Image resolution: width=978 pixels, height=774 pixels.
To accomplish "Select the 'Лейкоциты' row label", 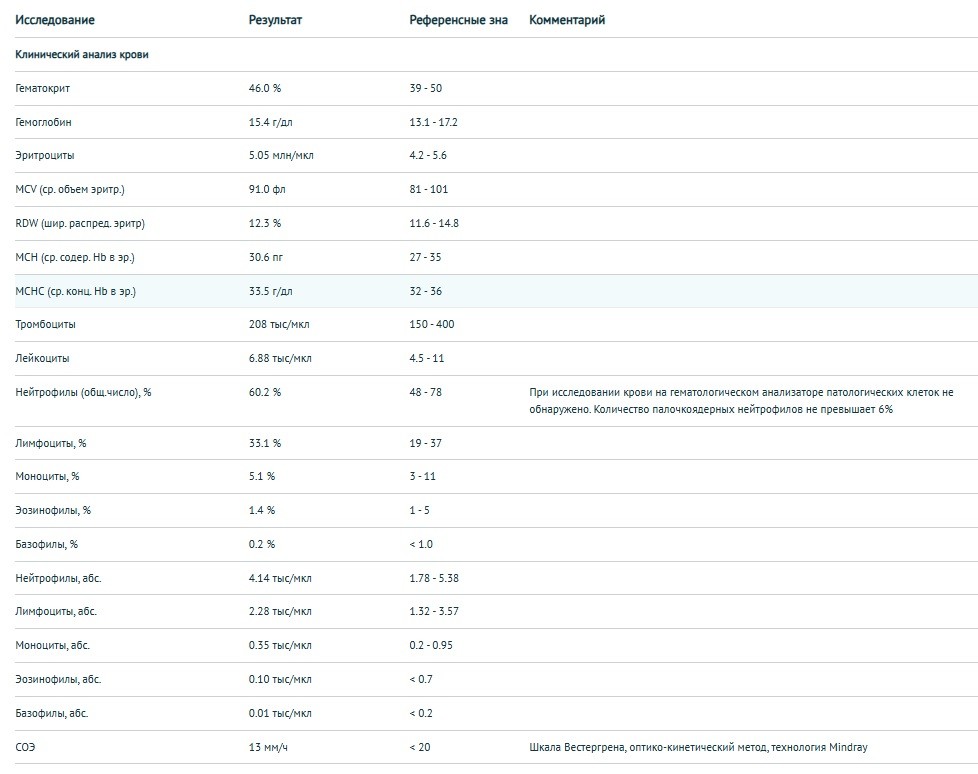I will point(43,359).
